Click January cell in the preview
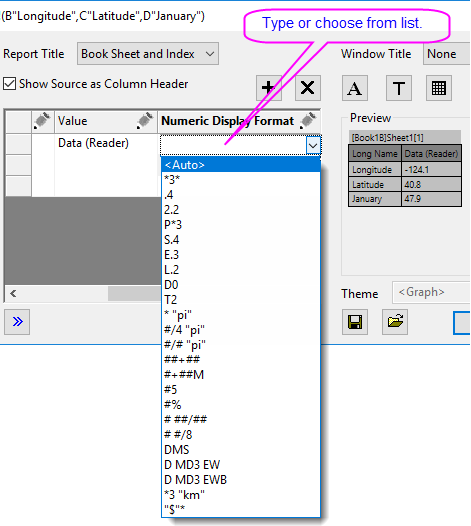Screen dimensions: 471x526 tap(375, 199)
